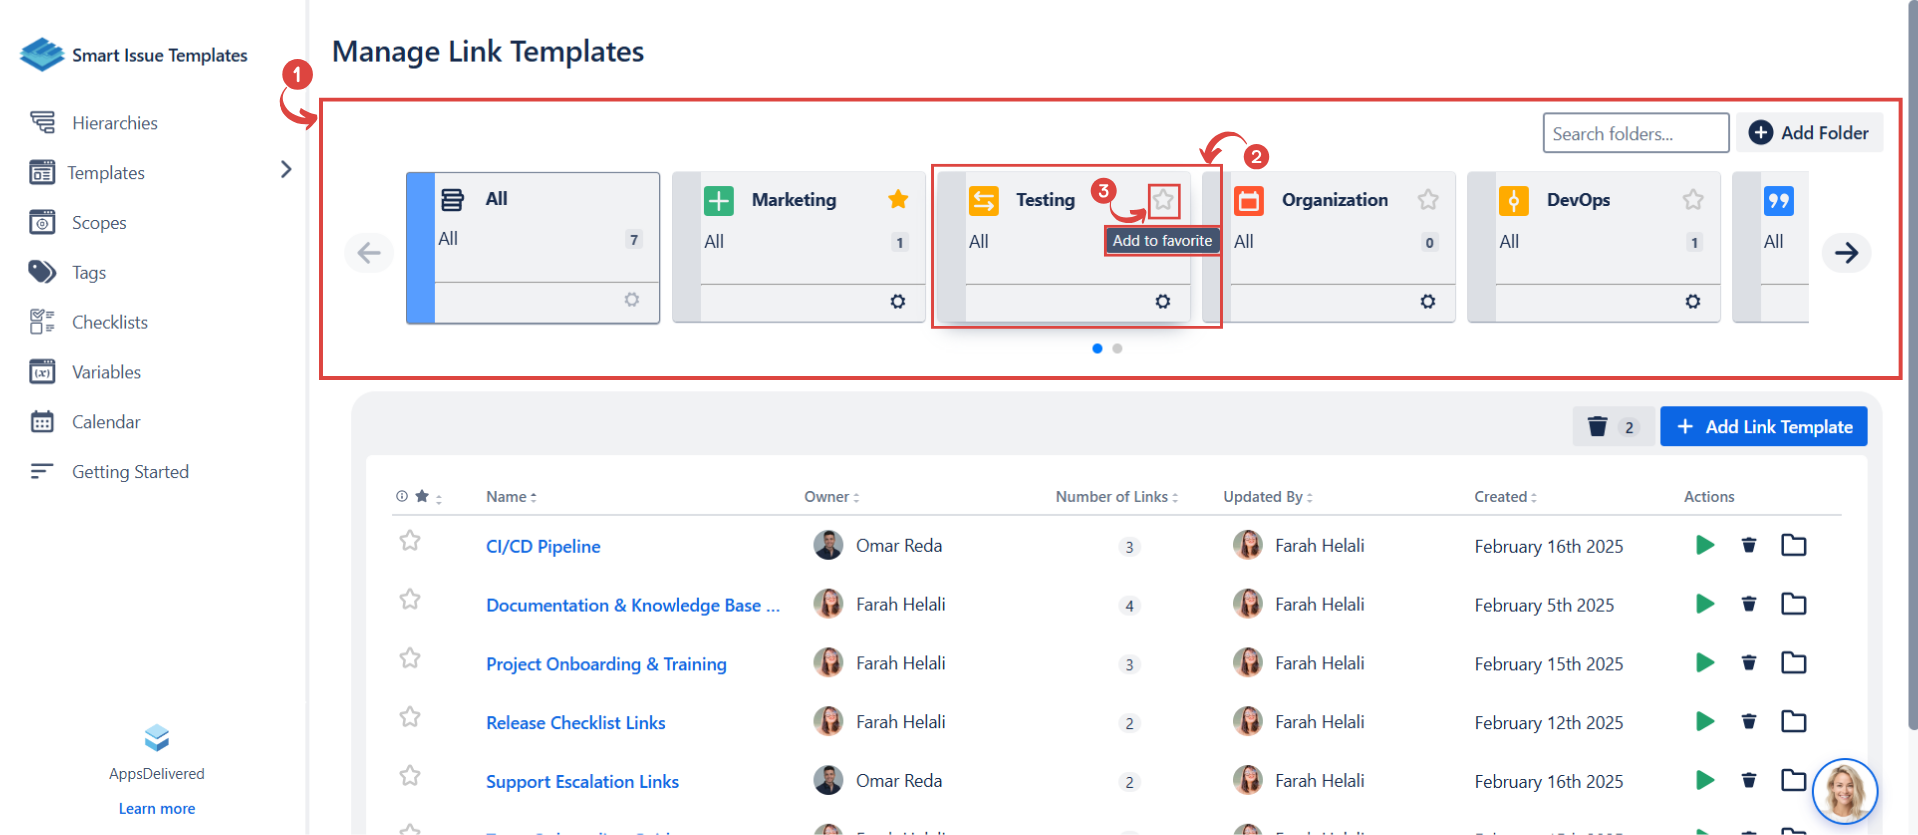Run the CI/CD Pipeline template play icon
Image resolution: width=1918 pixels, height=835 pixels.
(1705, 545)
